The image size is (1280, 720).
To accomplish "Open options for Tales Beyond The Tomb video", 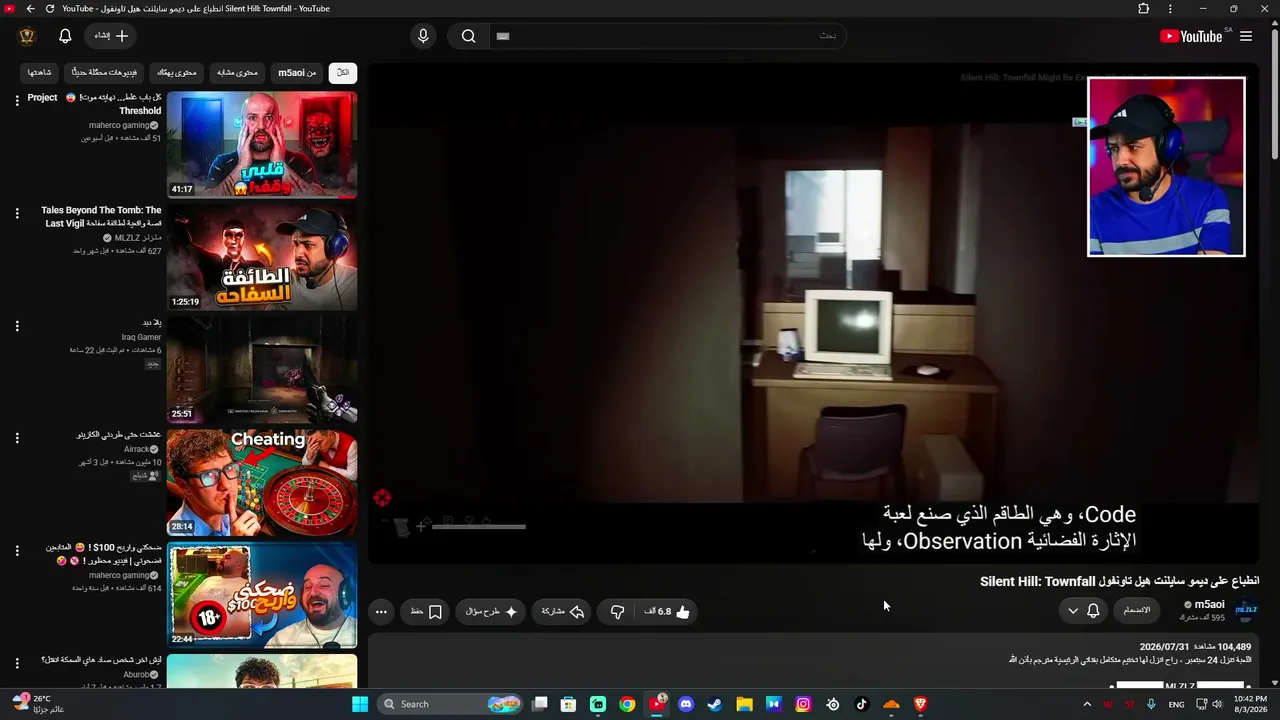I will pyautogui.click(x=17, y=213).
